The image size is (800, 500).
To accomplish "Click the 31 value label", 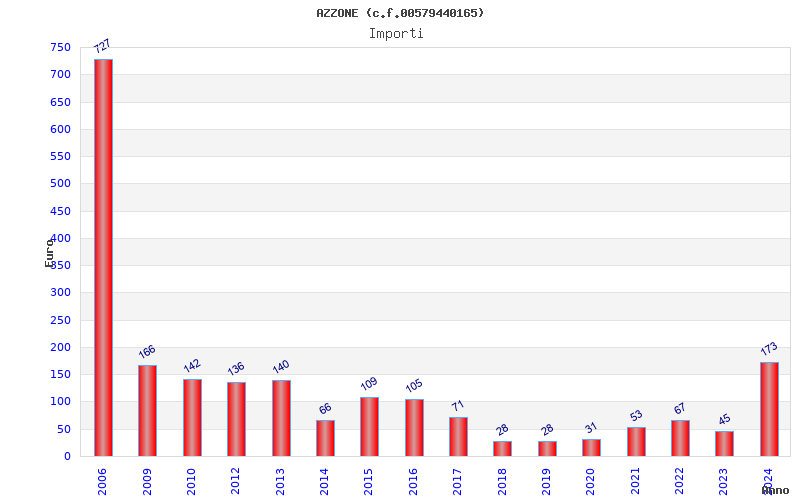I will click(x=591, y=428).
